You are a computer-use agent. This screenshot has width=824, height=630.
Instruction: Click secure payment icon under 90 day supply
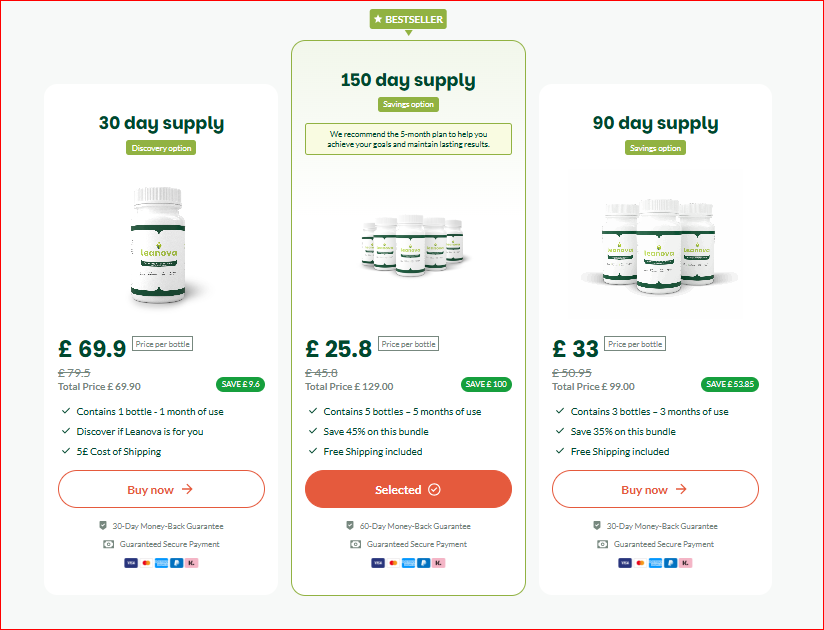(603, 544)
